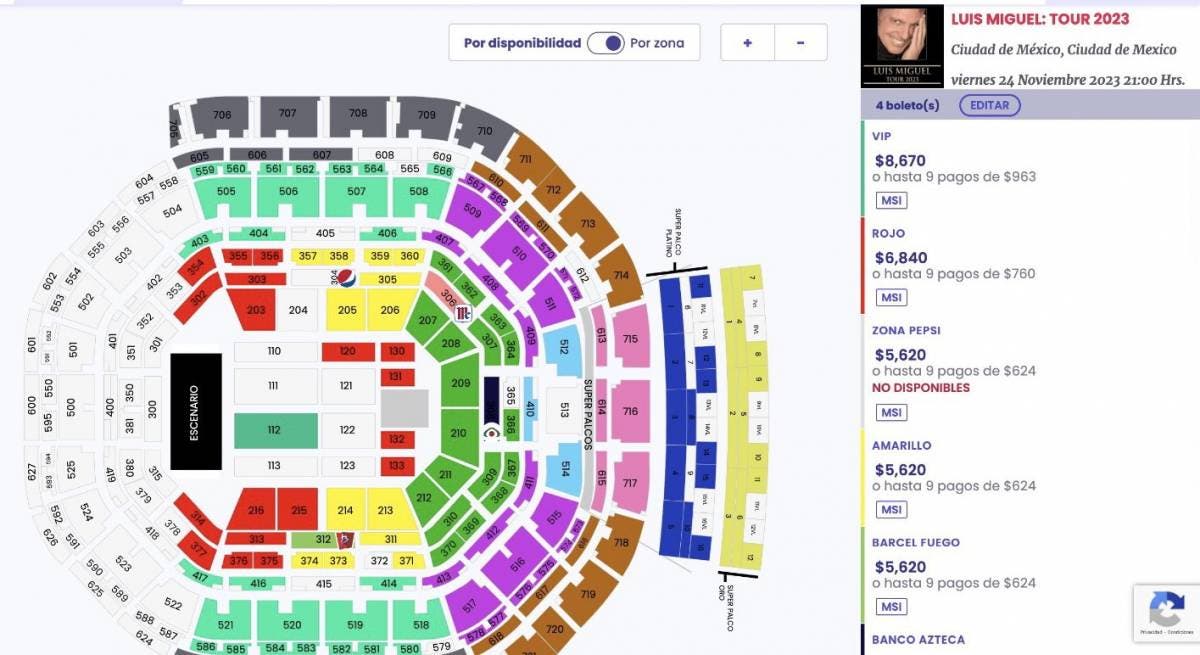Click the Pepsi logo on the map
The height and width of the screenshot is (655, 1200).
345,279
